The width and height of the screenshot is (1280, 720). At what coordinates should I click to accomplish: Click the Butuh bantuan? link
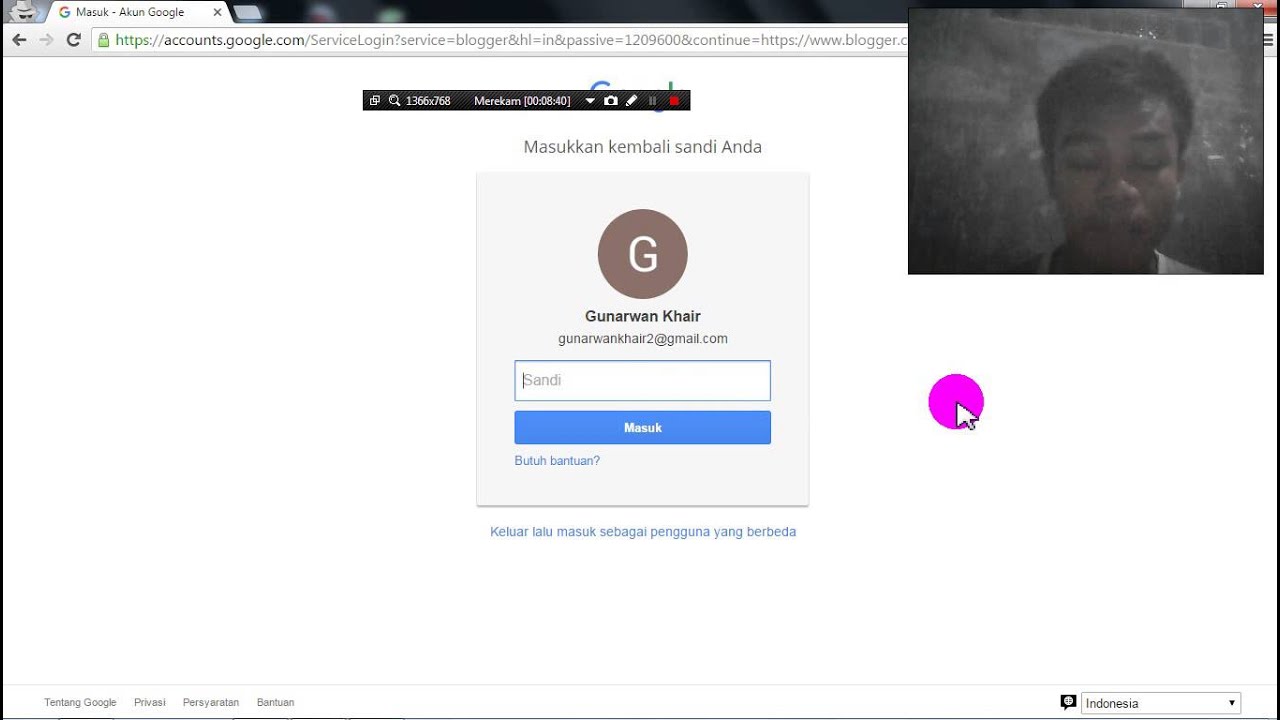(557, 461)
